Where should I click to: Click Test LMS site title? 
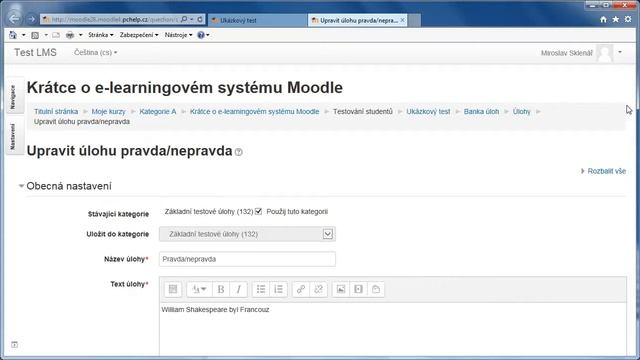(36, 53)
